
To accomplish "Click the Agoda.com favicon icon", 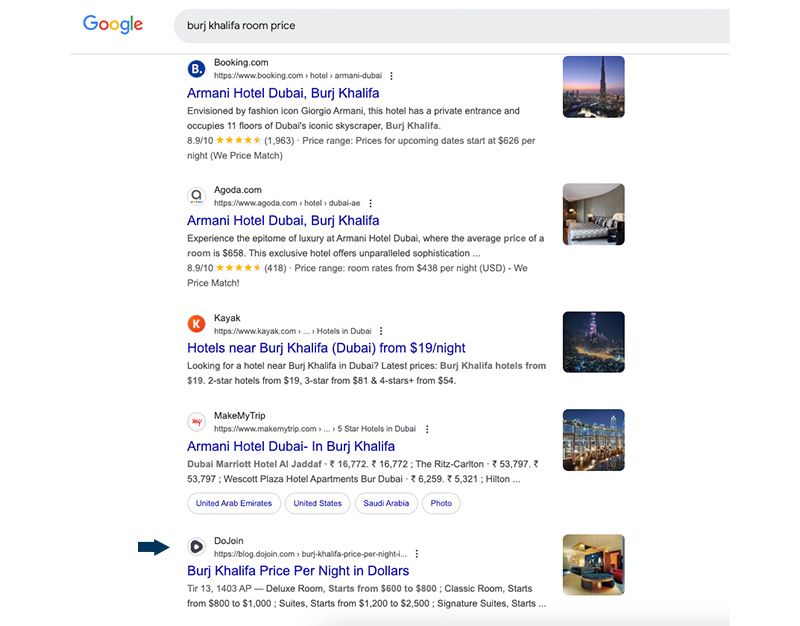I will click(196, 196).
